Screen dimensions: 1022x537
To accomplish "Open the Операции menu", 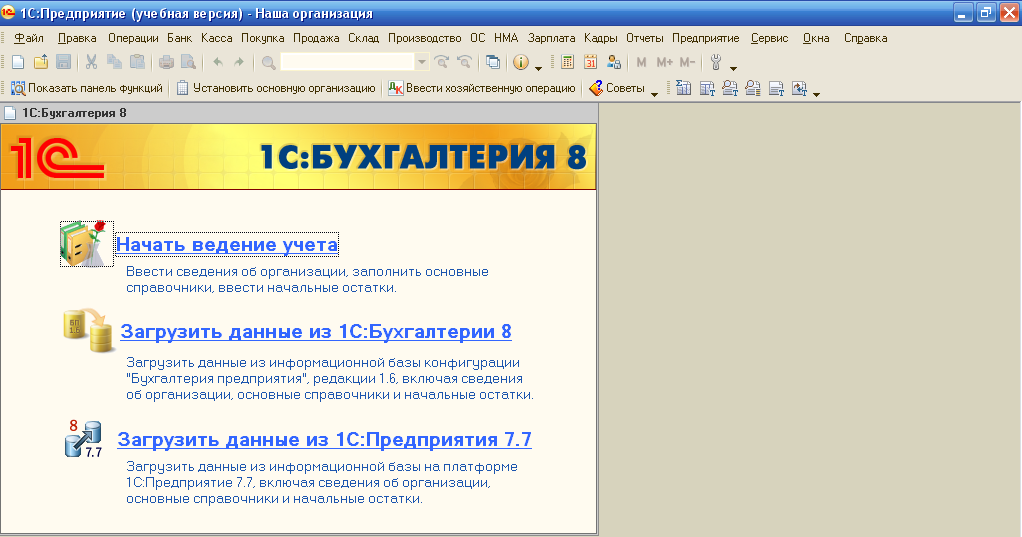I will [133, 38].
